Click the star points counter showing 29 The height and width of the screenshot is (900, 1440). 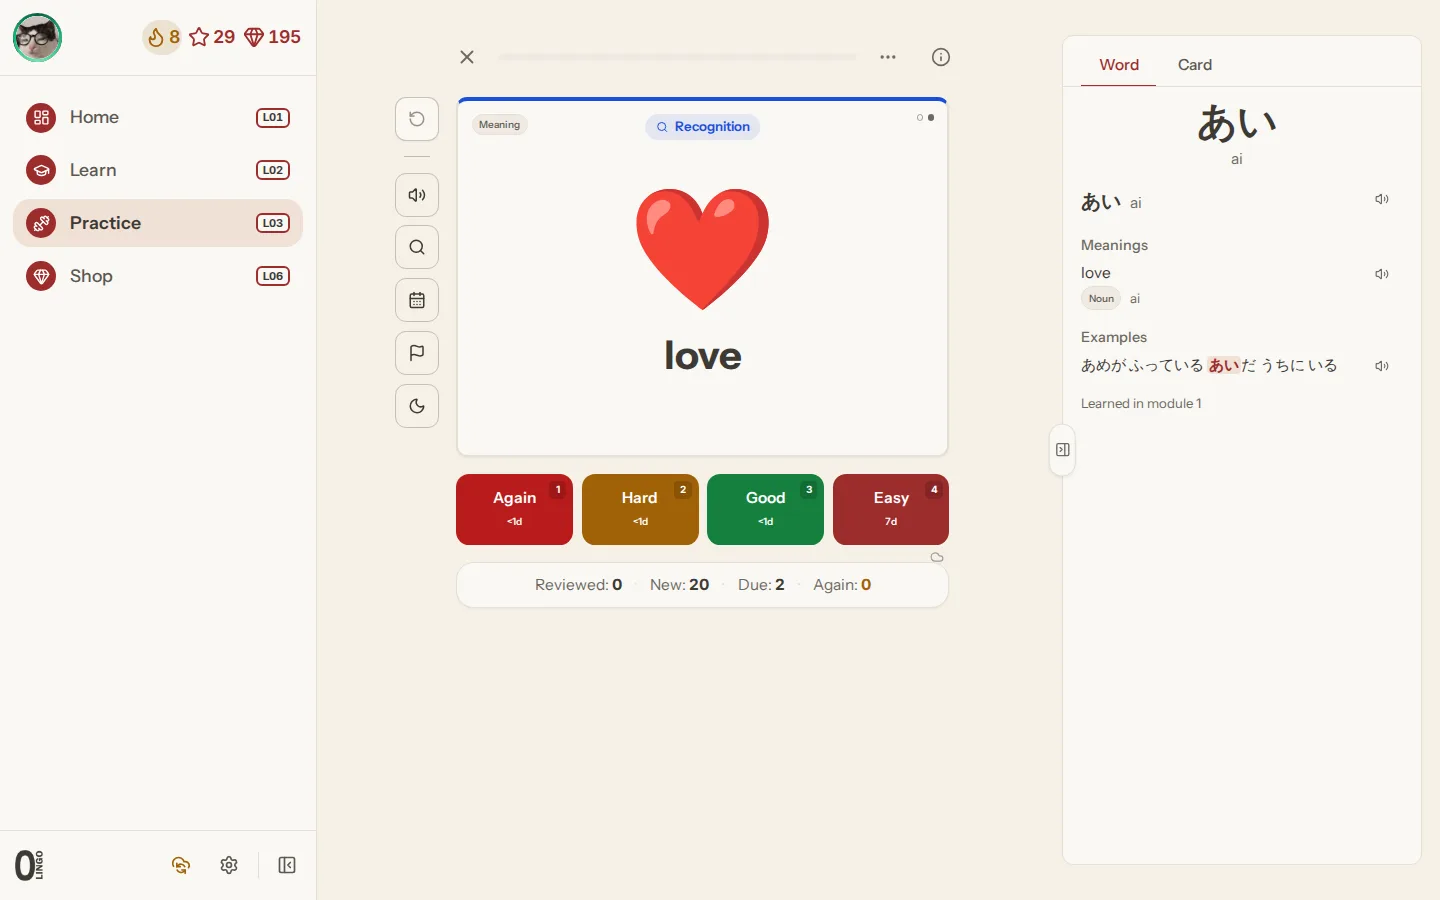[x=212, y=37]
